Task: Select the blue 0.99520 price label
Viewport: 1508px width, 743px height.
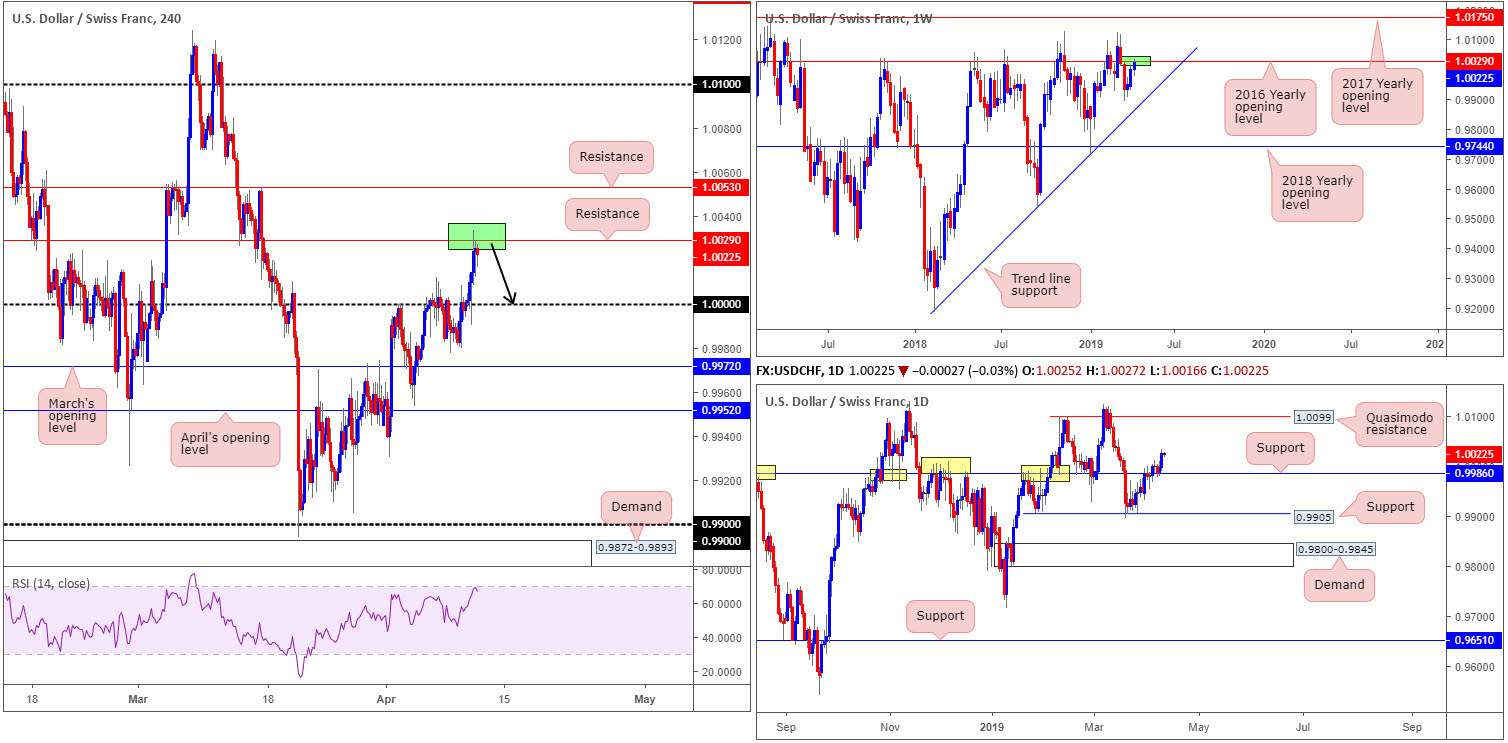Action: 722,410
